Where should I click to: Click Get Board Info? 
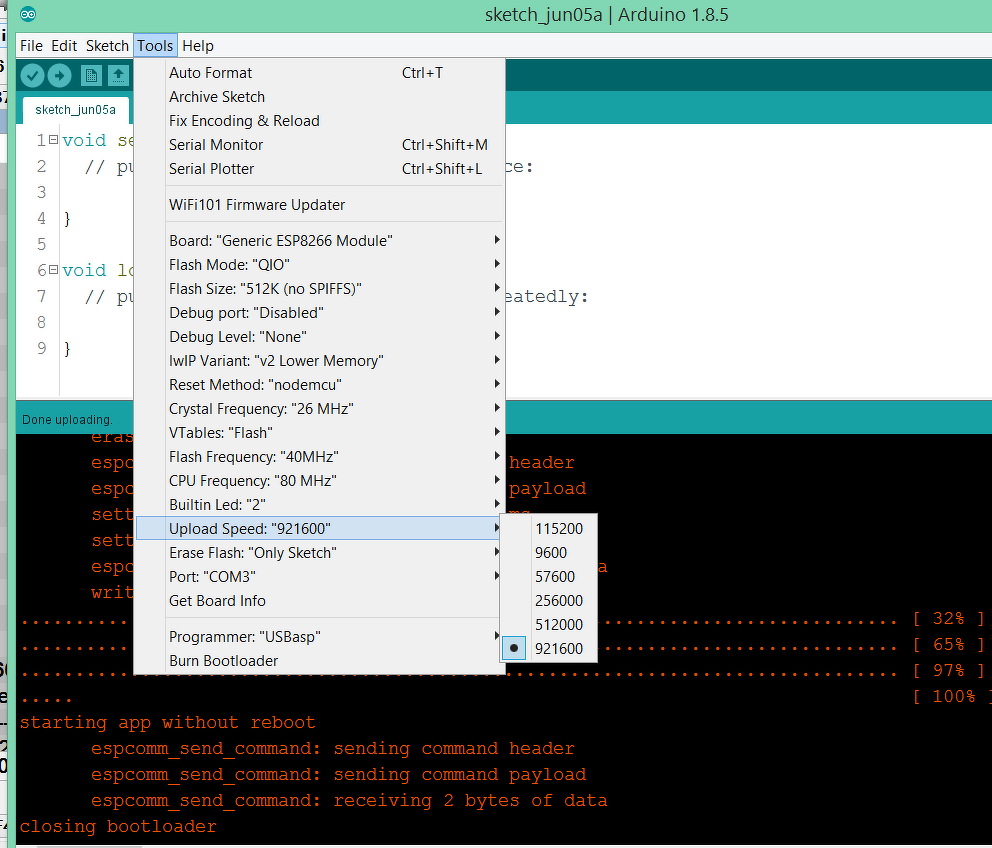[319, 601]
